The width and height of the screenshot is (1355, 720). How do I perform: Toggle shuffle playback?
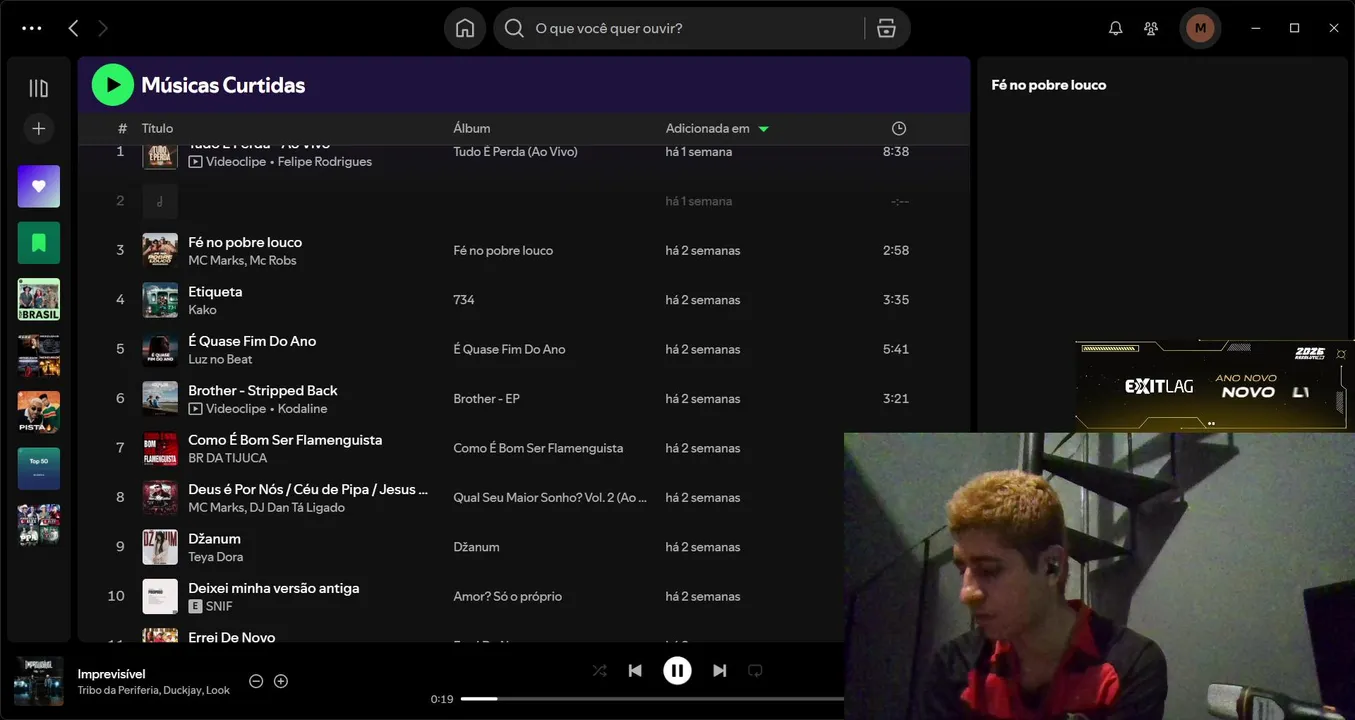click(599, 671)
